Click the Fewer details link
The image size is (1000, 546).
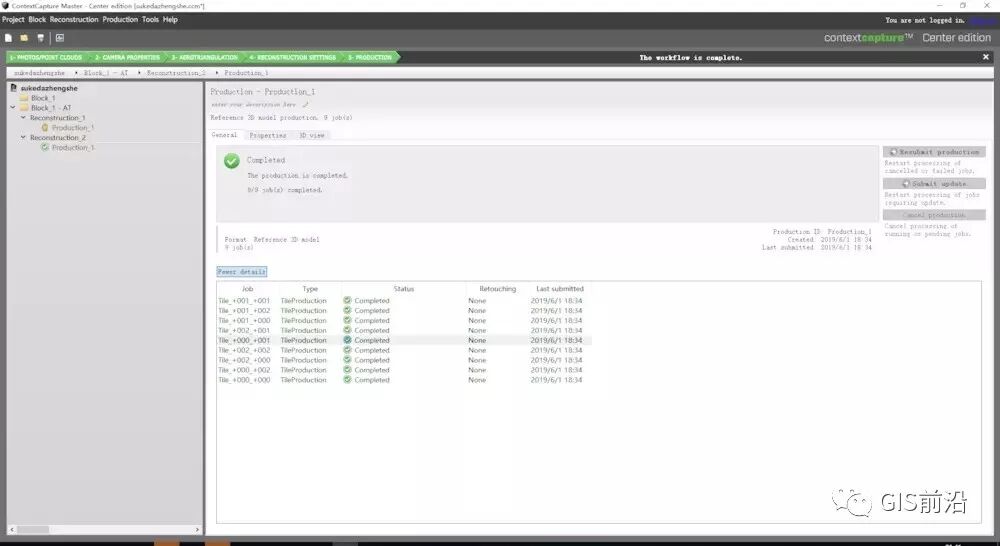click(x=242, y=272)
